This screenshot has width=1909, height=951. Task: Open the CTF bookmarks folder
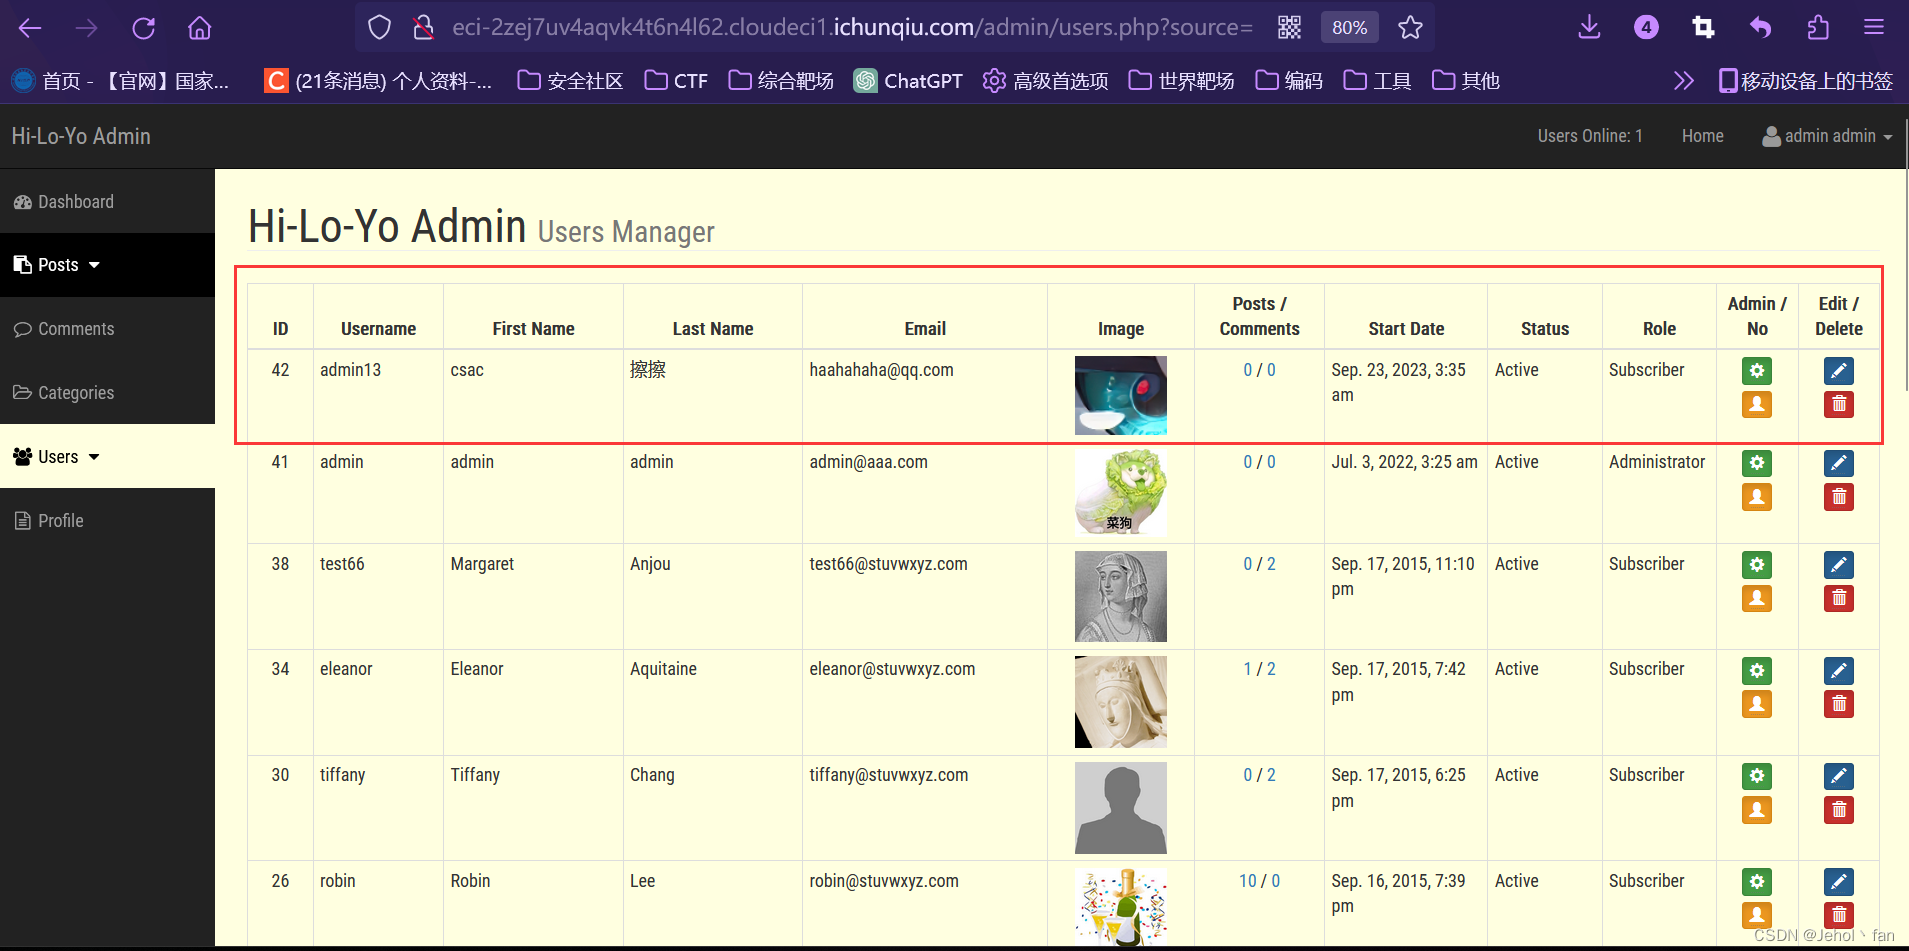coord(676,81)
